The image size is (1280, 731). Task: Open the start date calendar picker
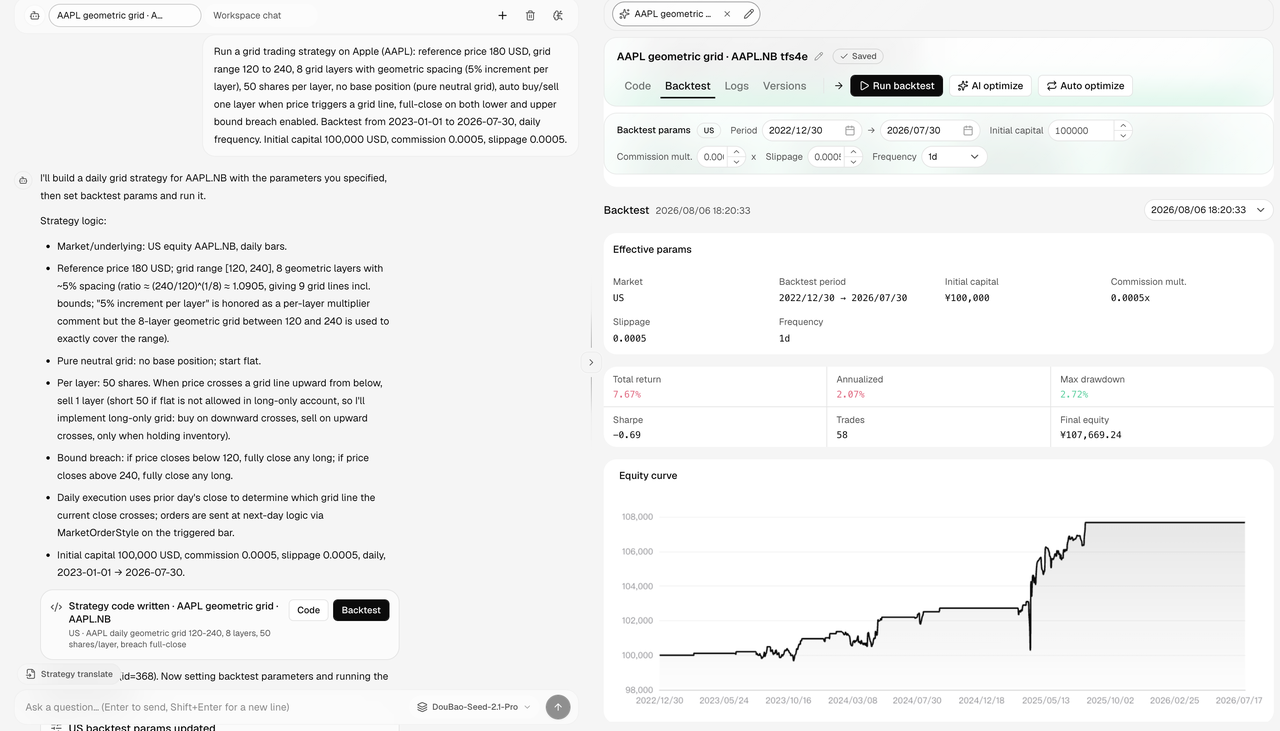[850, 131]
